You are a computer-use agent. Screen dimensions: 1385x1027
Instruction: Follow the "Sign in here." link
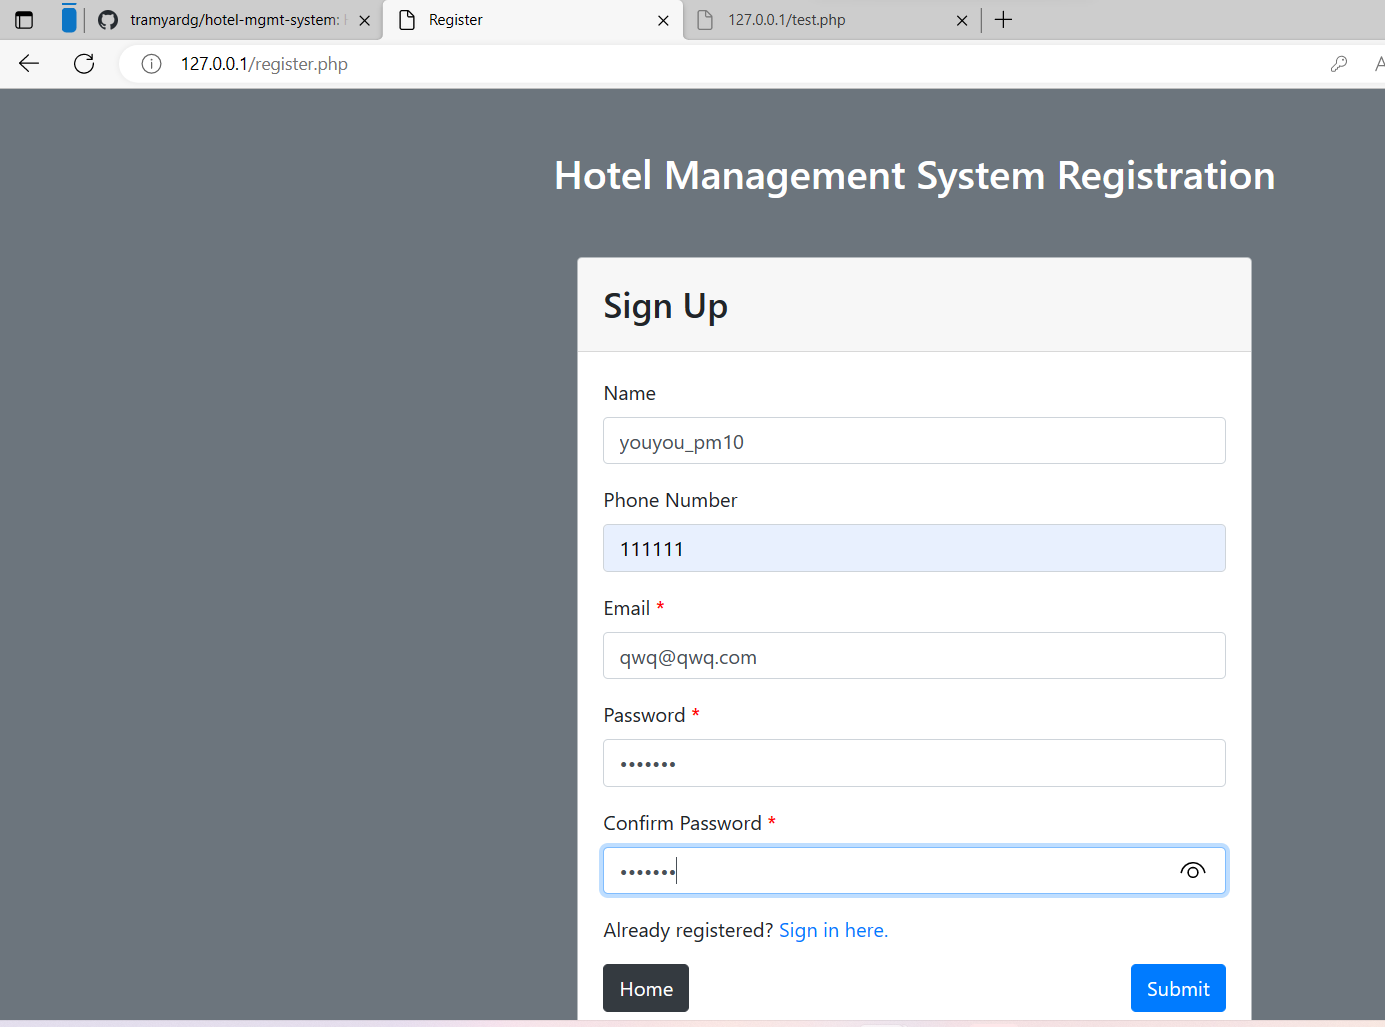[833, 931]
